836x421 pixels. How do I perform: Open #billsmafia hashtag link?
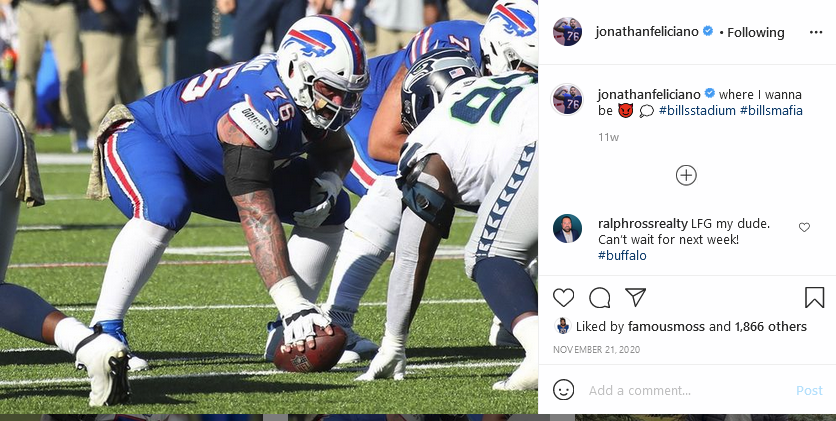771,110
